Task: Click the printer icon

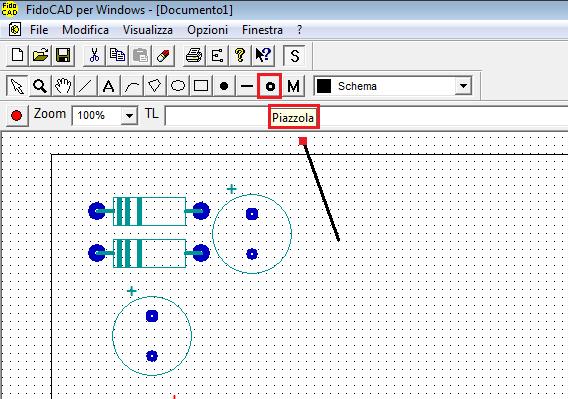Action: 194,55
